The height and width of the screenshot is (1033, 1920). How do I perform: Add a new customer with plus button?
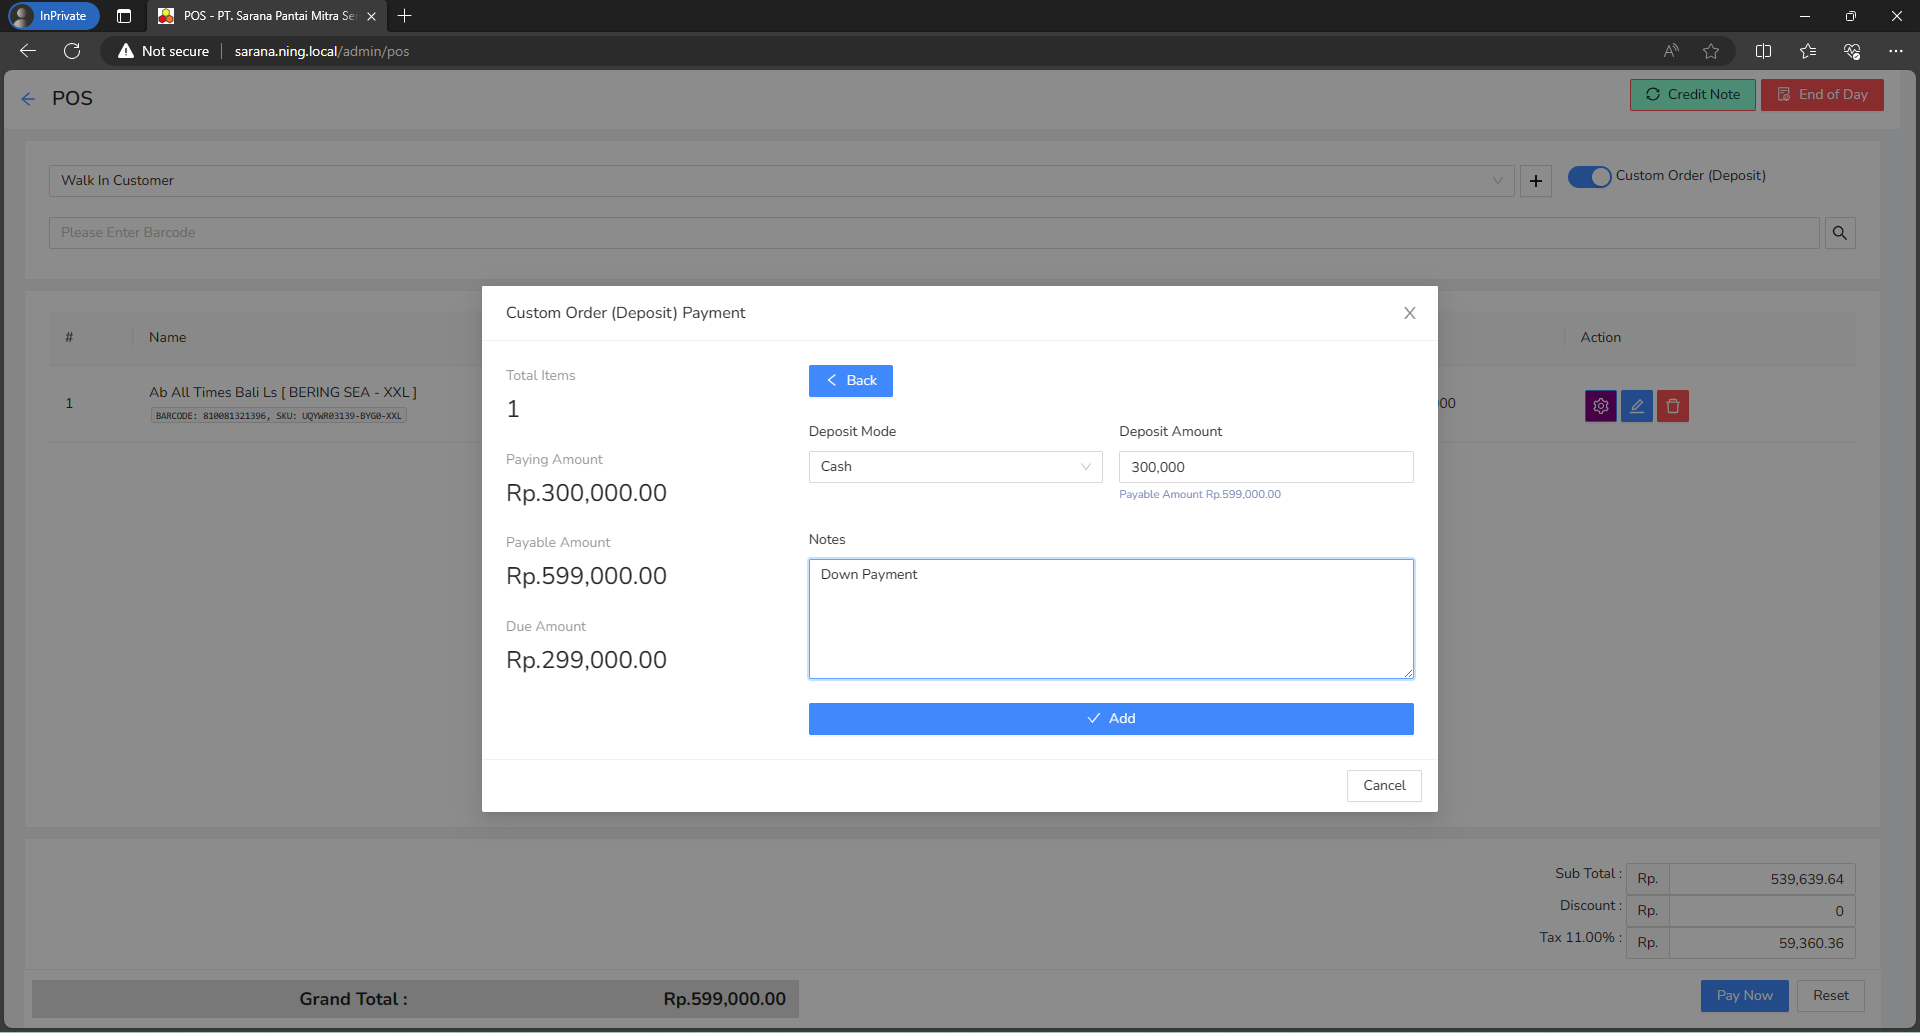(1536, 181)
